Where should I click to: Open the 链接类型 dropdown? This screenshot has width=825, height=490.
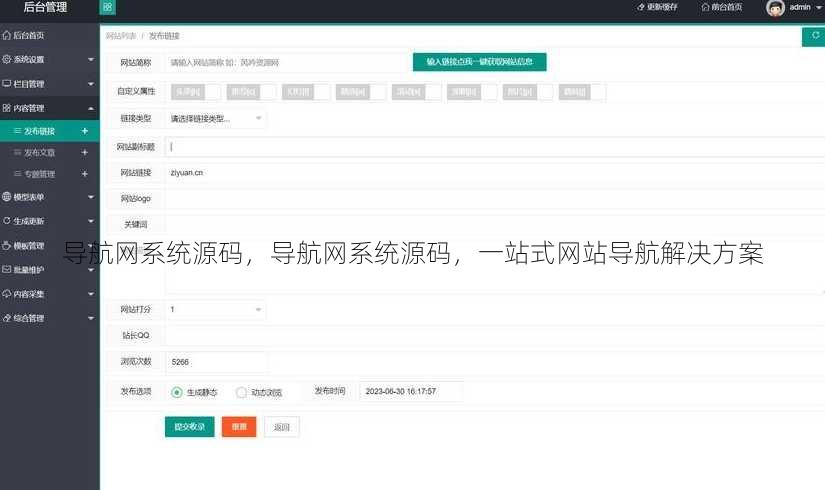[x=216, y=118]
